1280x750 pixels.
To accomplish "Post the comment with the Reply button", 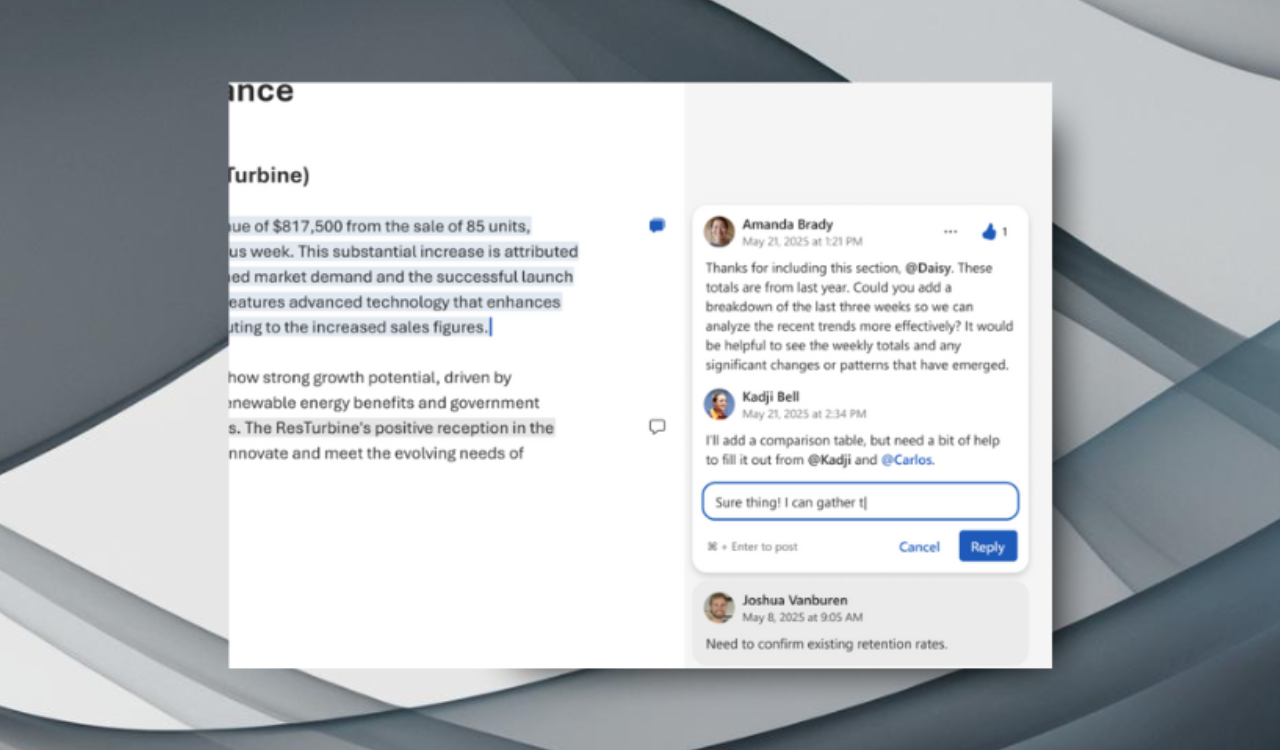I will click(987, 547).
